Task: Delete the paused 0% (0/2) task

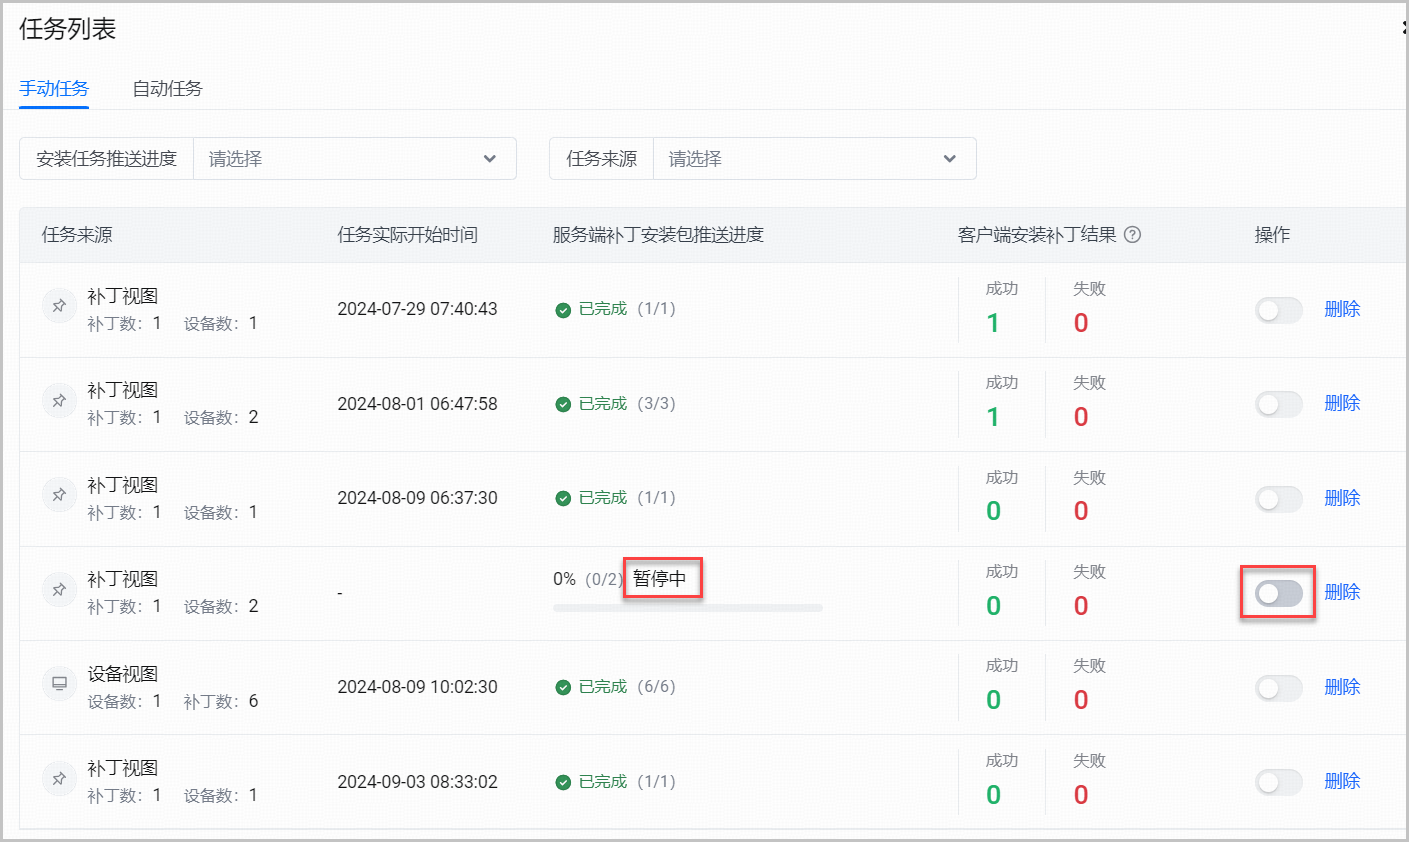Action: [x=1342, y=592]
